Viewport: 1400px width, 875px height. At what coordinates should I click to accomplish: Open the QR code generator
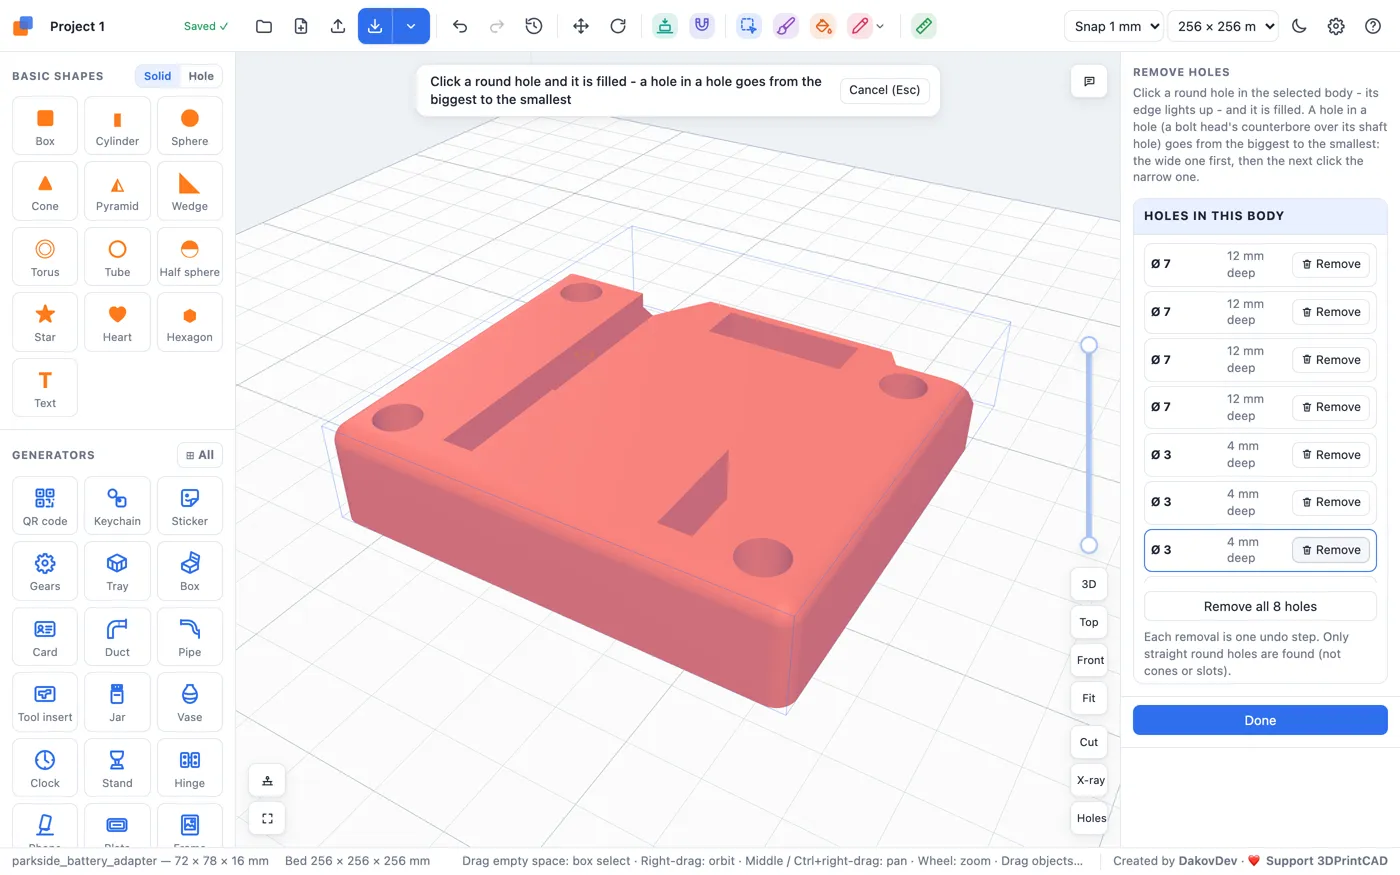[x=45, y=505]
